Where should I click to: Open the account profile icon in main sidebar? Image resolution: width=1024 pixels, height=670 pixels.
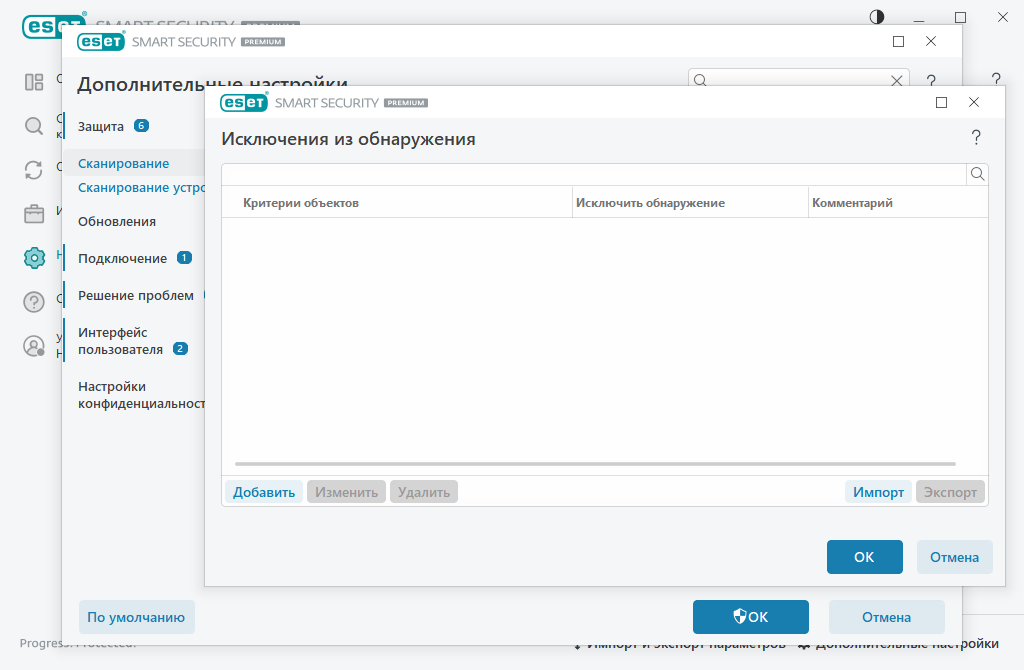coord(34,345)
